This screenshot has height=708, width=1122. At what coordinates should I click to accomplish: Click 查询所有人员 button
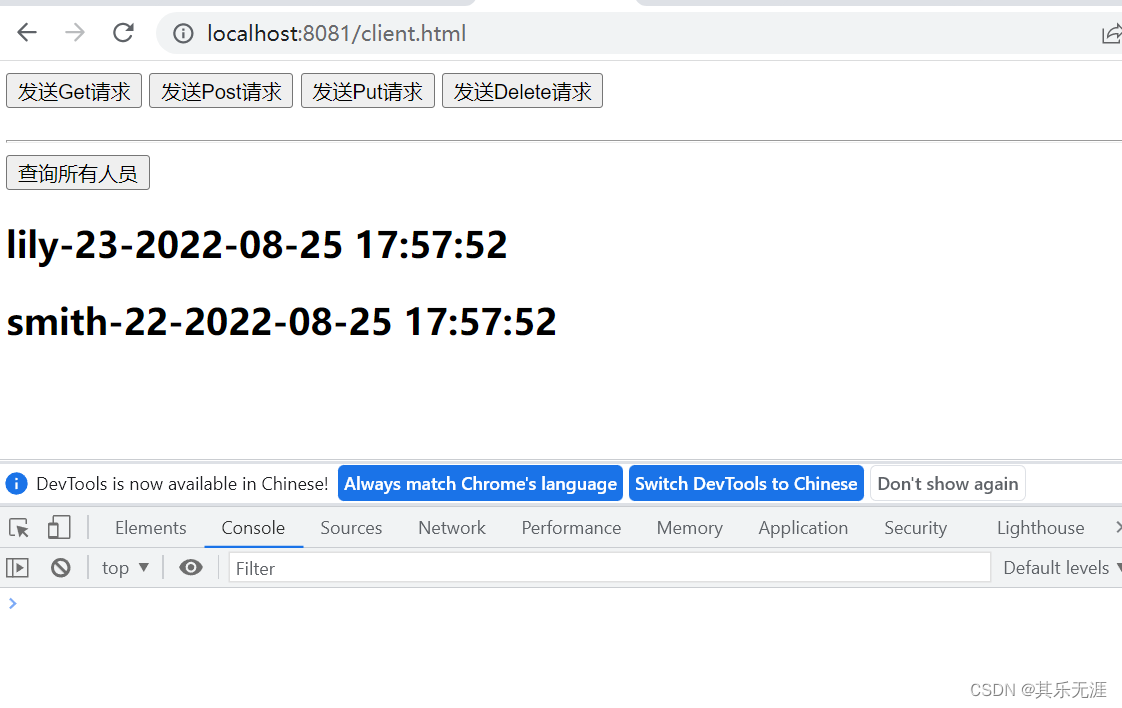point(78,173)
